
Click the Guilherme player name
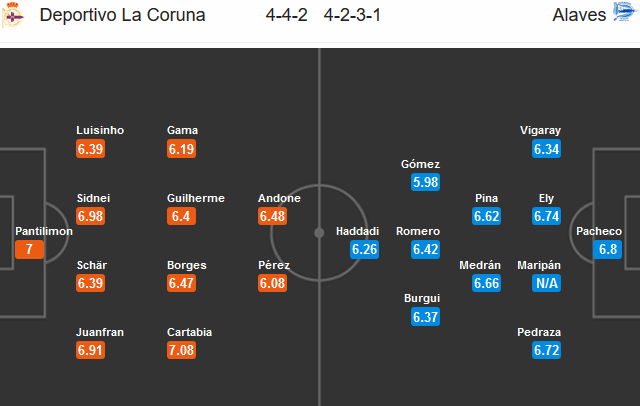coord(196,198)
